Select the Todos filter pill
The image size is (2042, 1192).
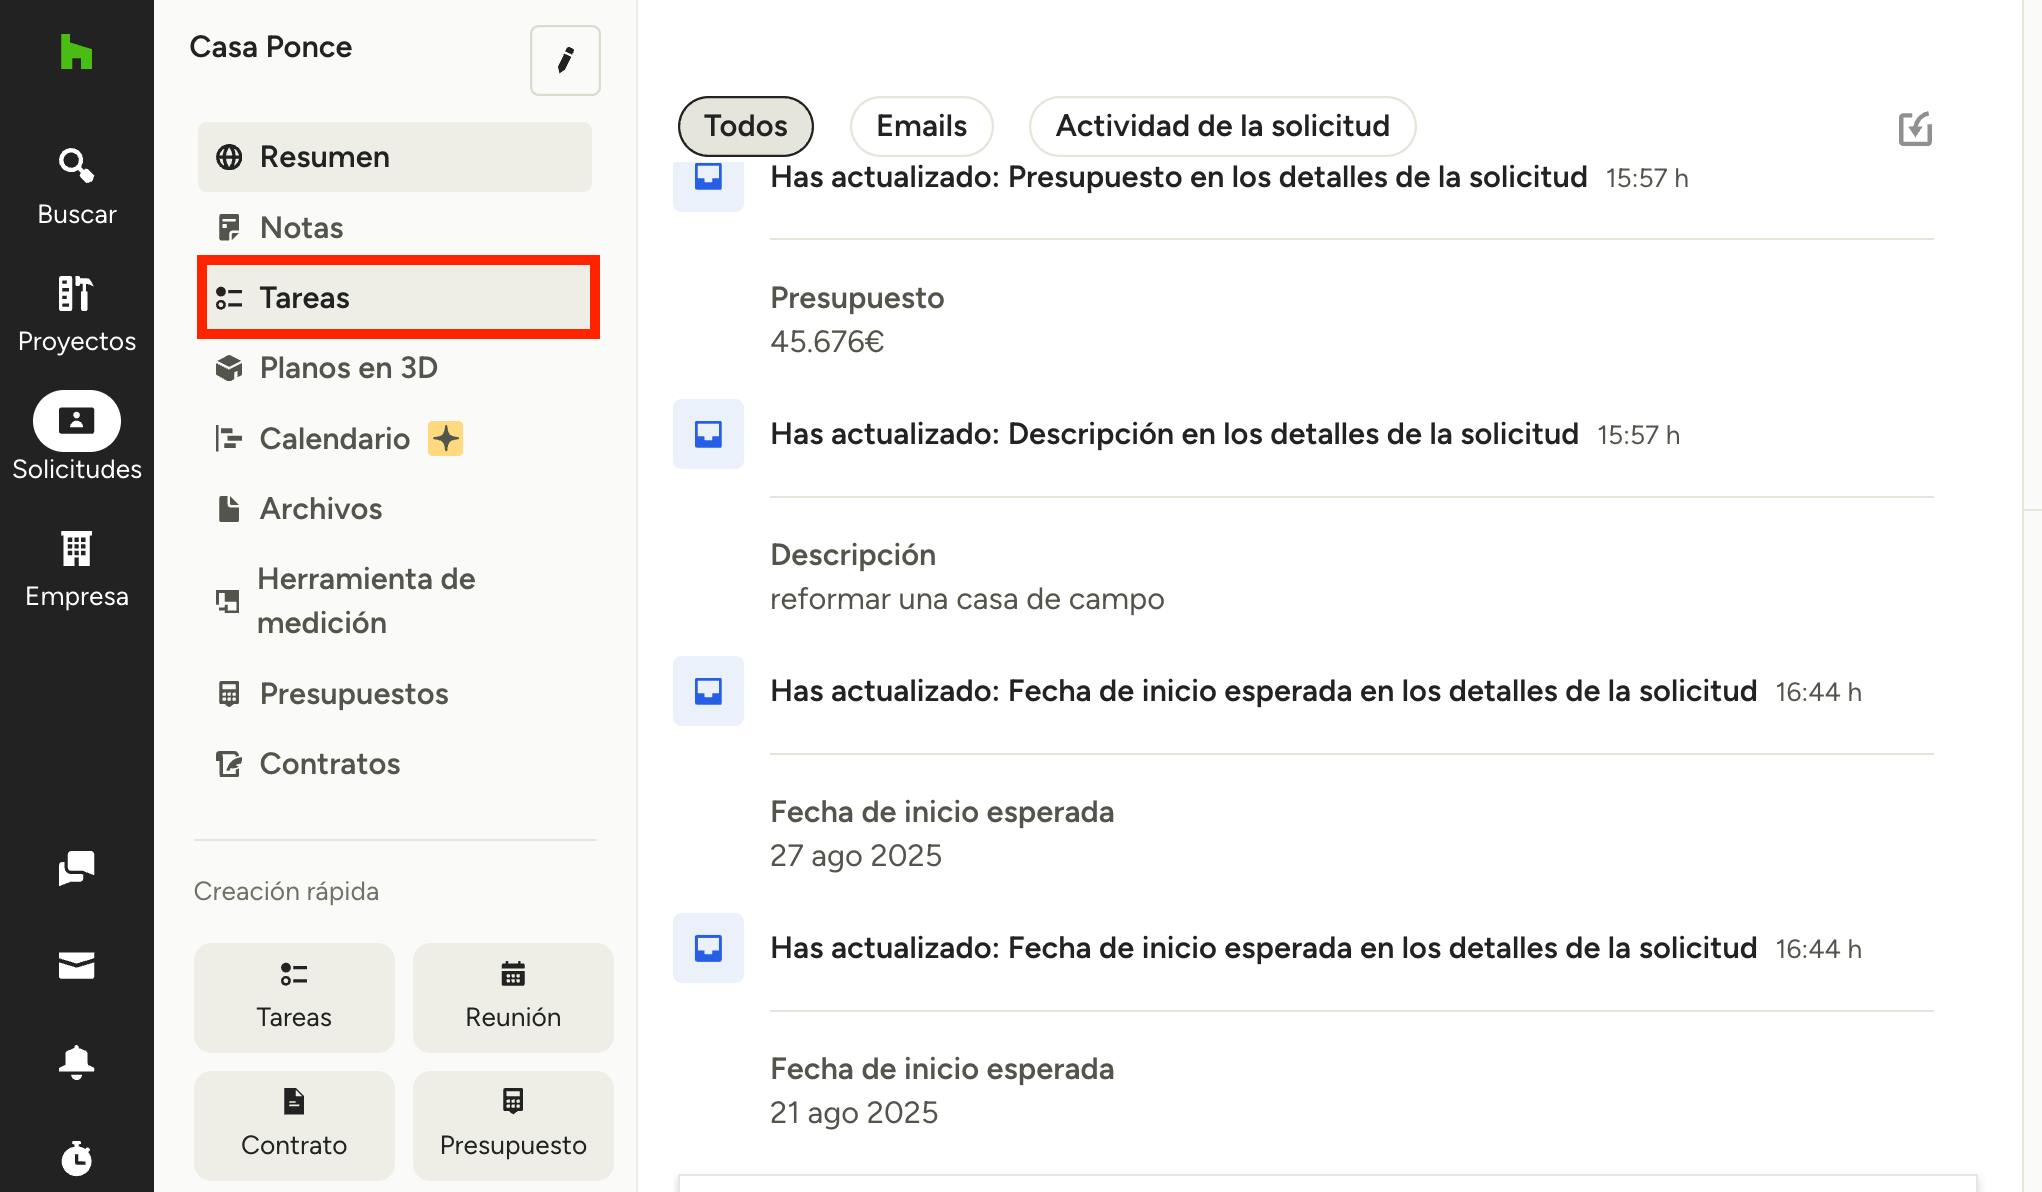click(745, 126)
